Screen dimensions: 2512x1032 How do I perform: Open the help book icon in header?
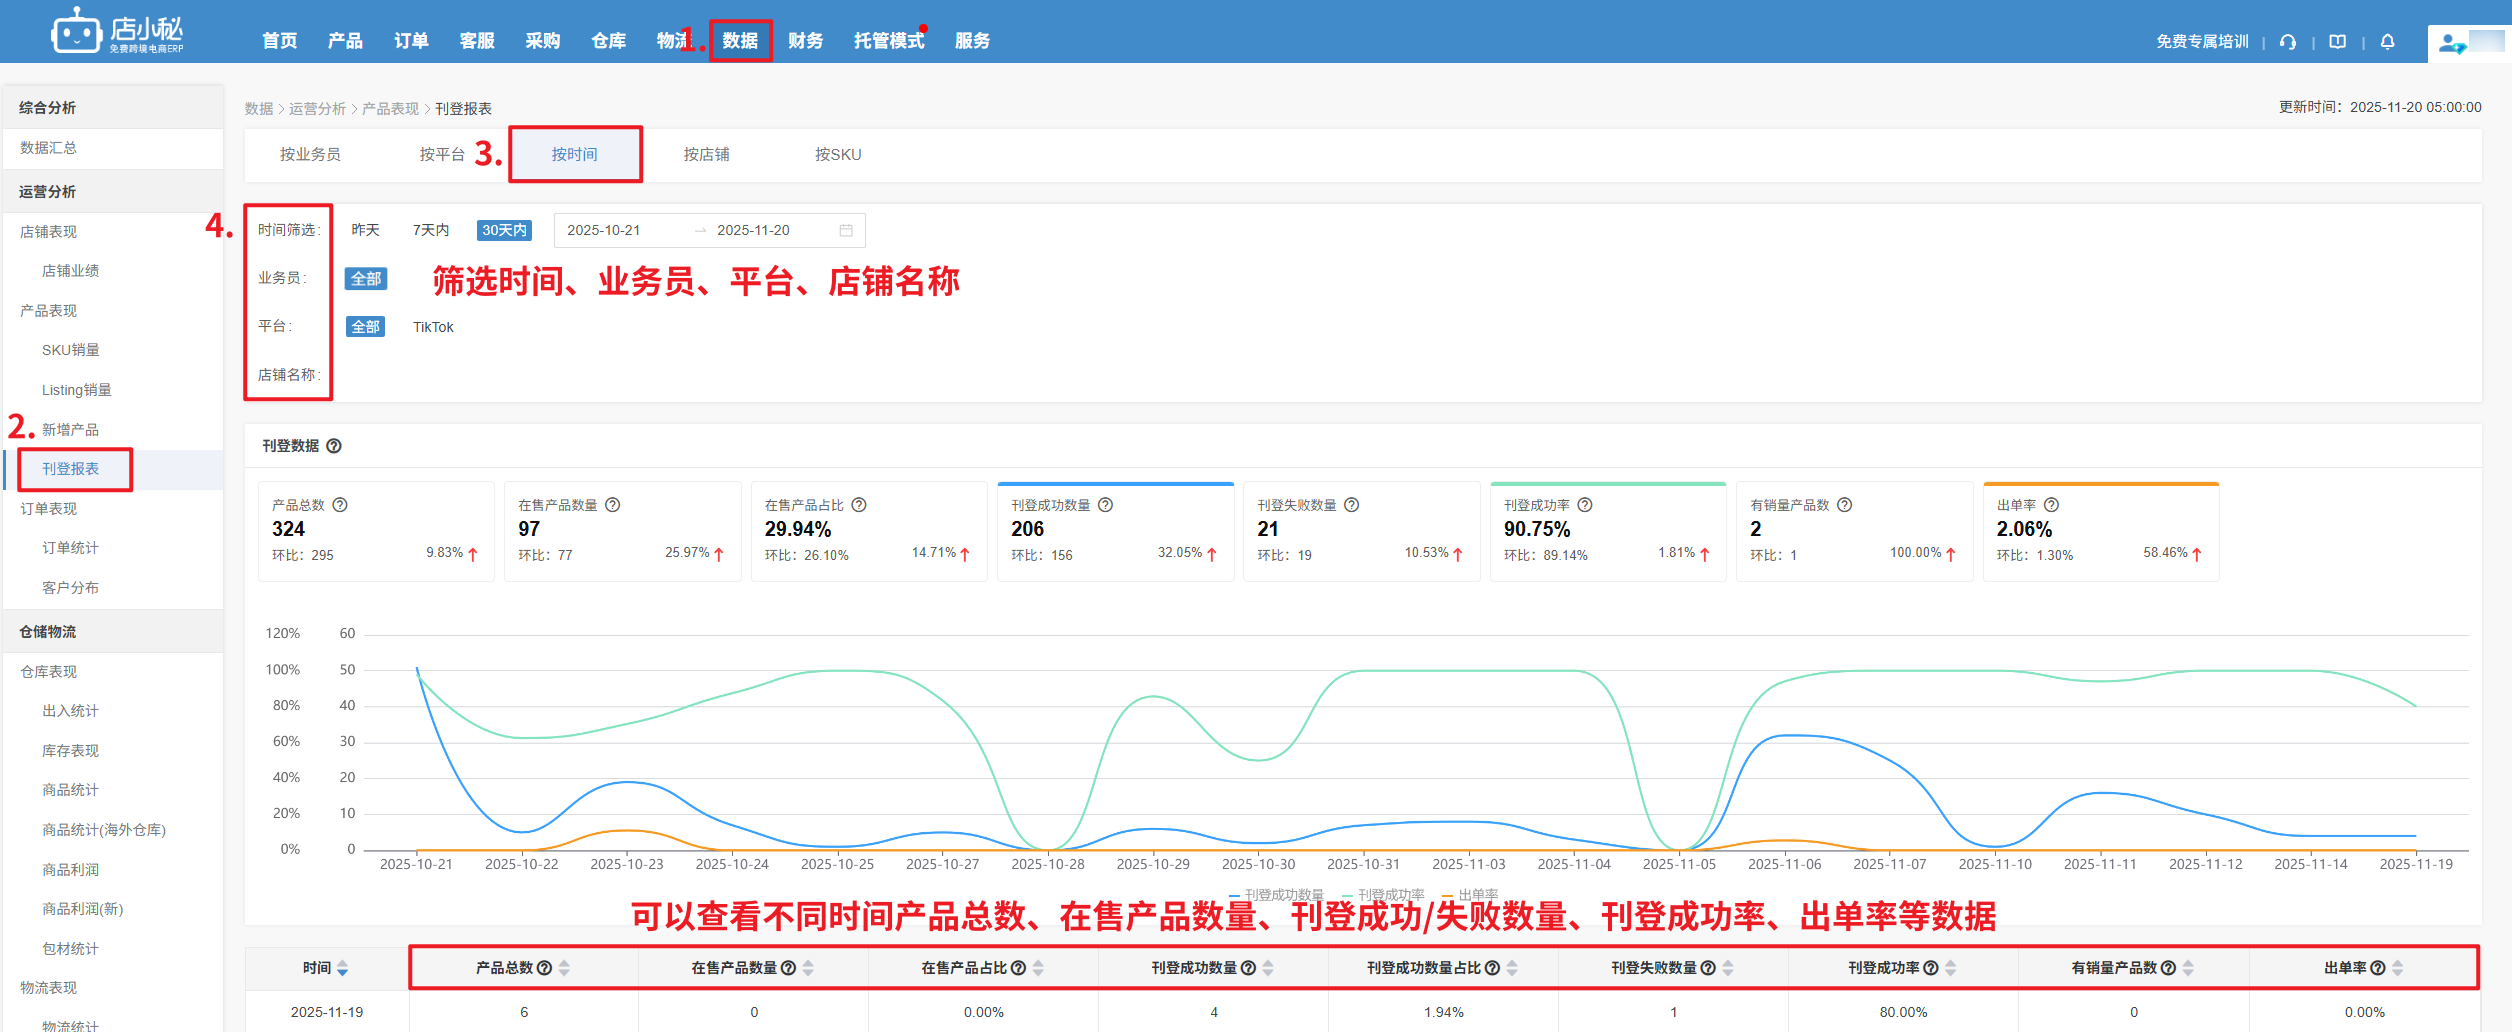2337,42
